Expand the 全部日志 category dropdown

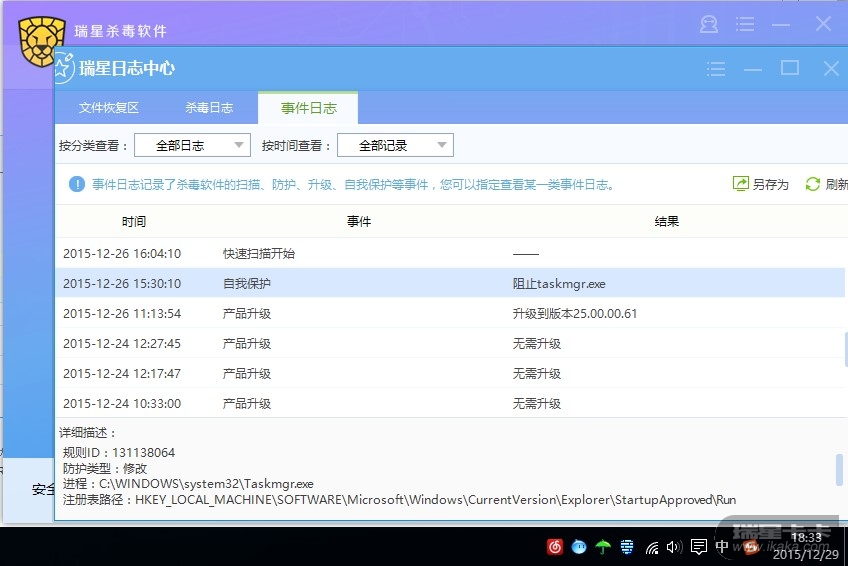(x=192, y=145)
